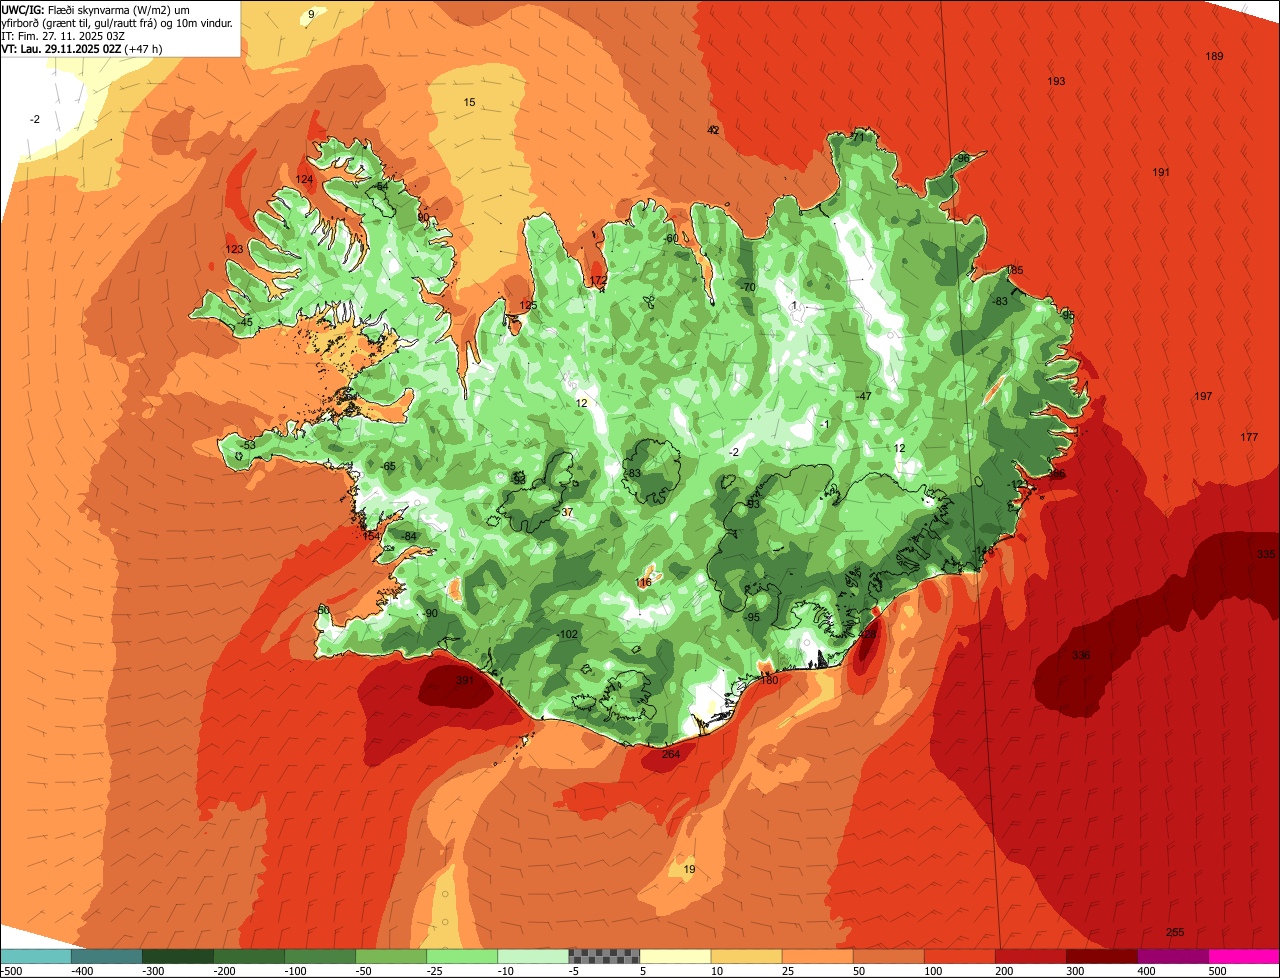Click the -84 value in western Iceland

click(x=408, y=536)
